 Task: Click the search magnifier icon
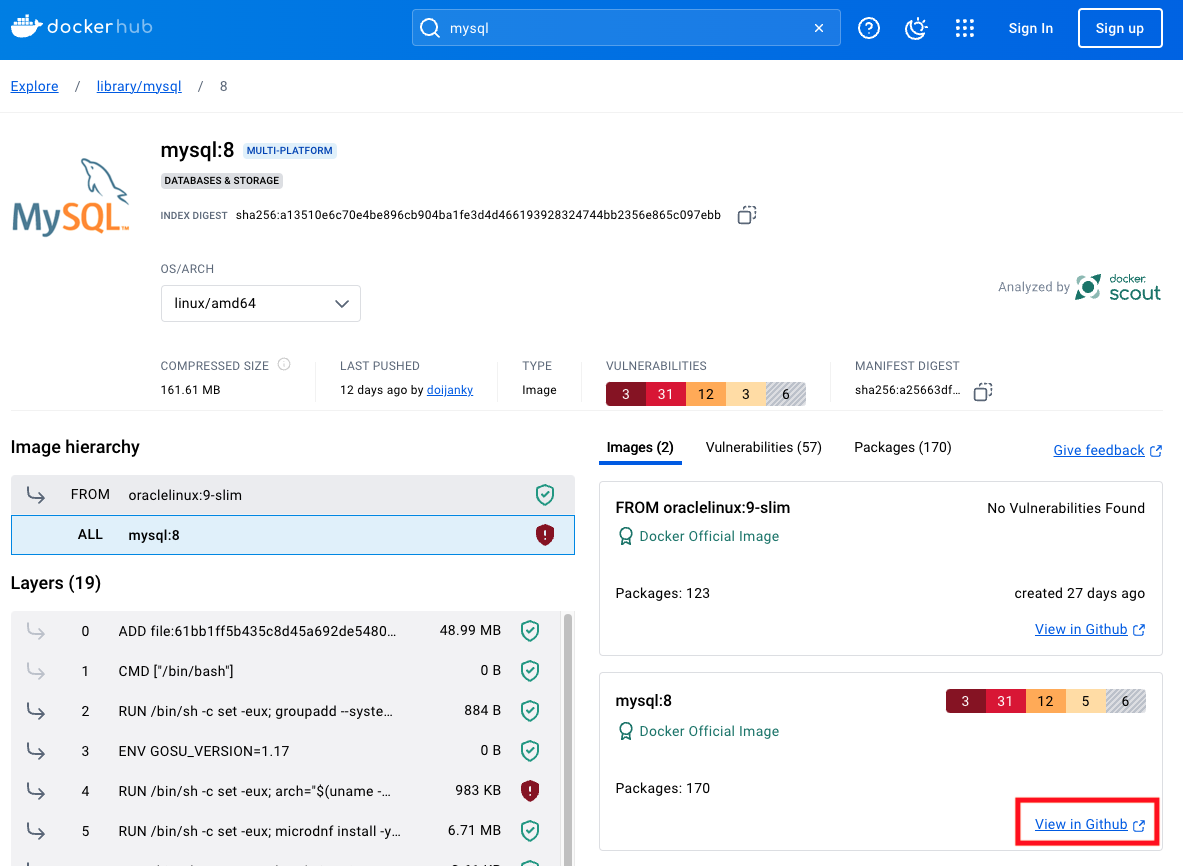point(430,28)
